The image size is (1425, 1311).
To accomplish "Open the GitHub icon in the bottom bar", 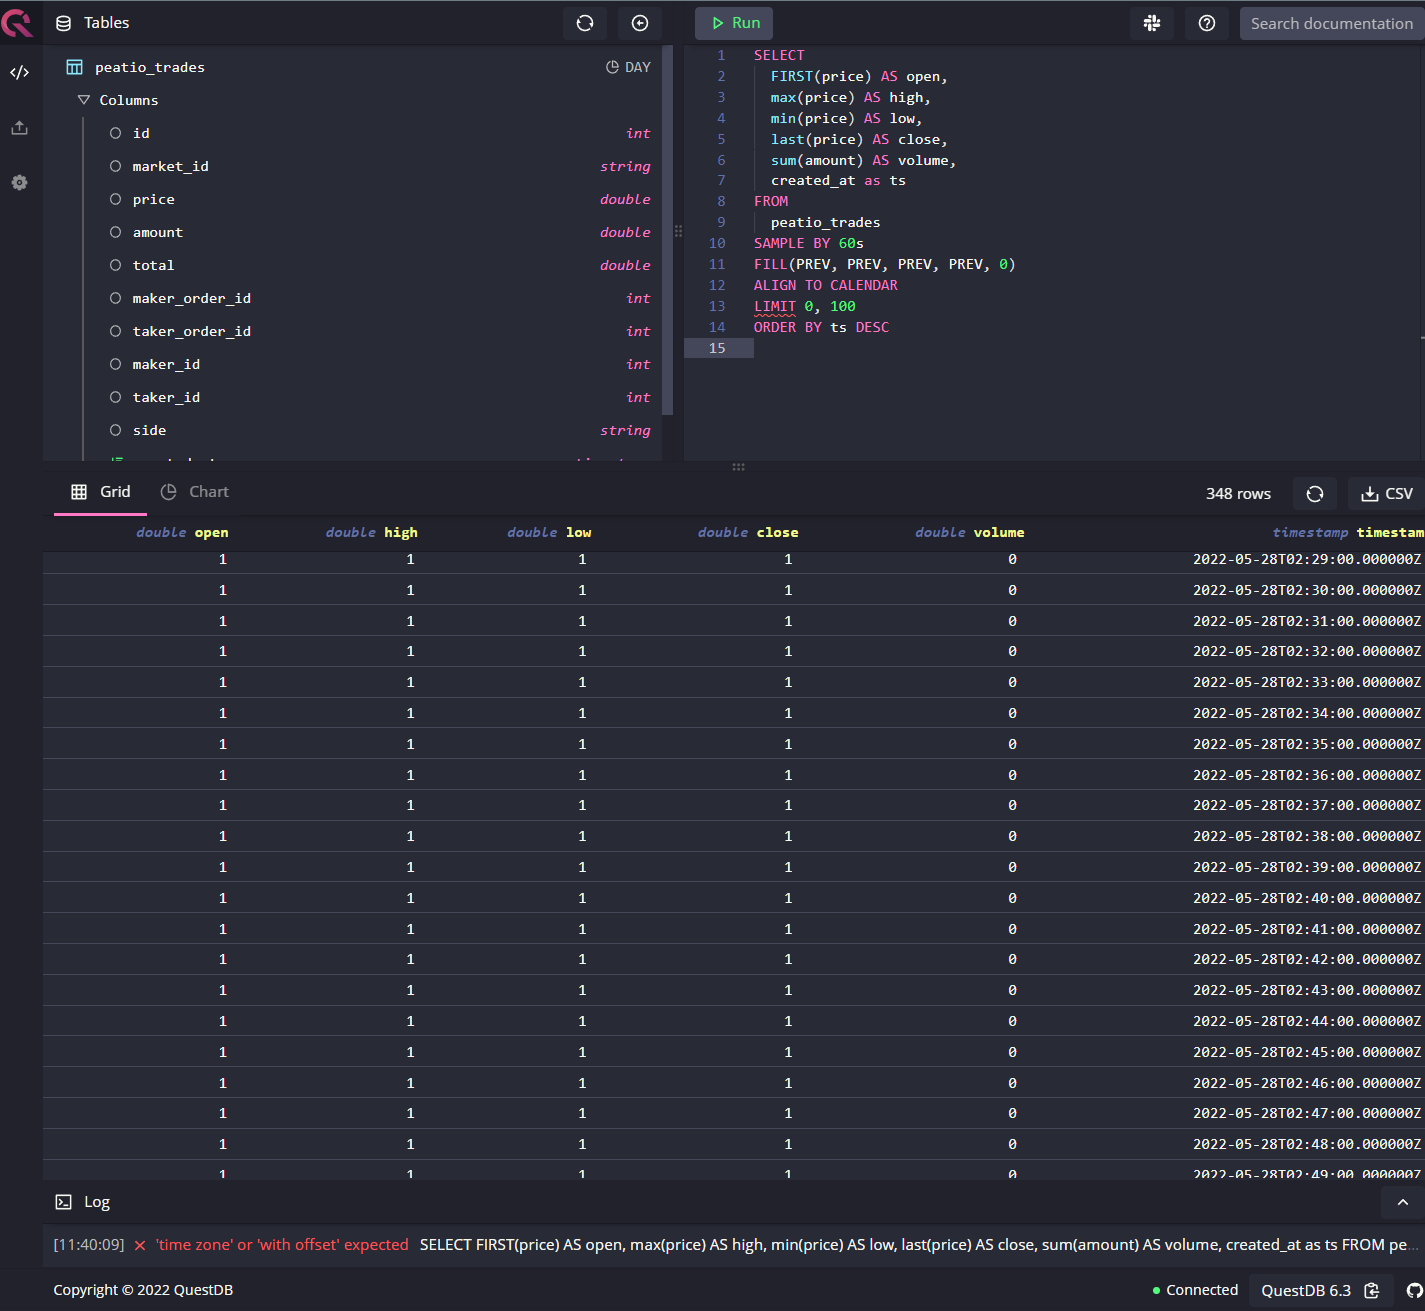I will (1412, 1290).
